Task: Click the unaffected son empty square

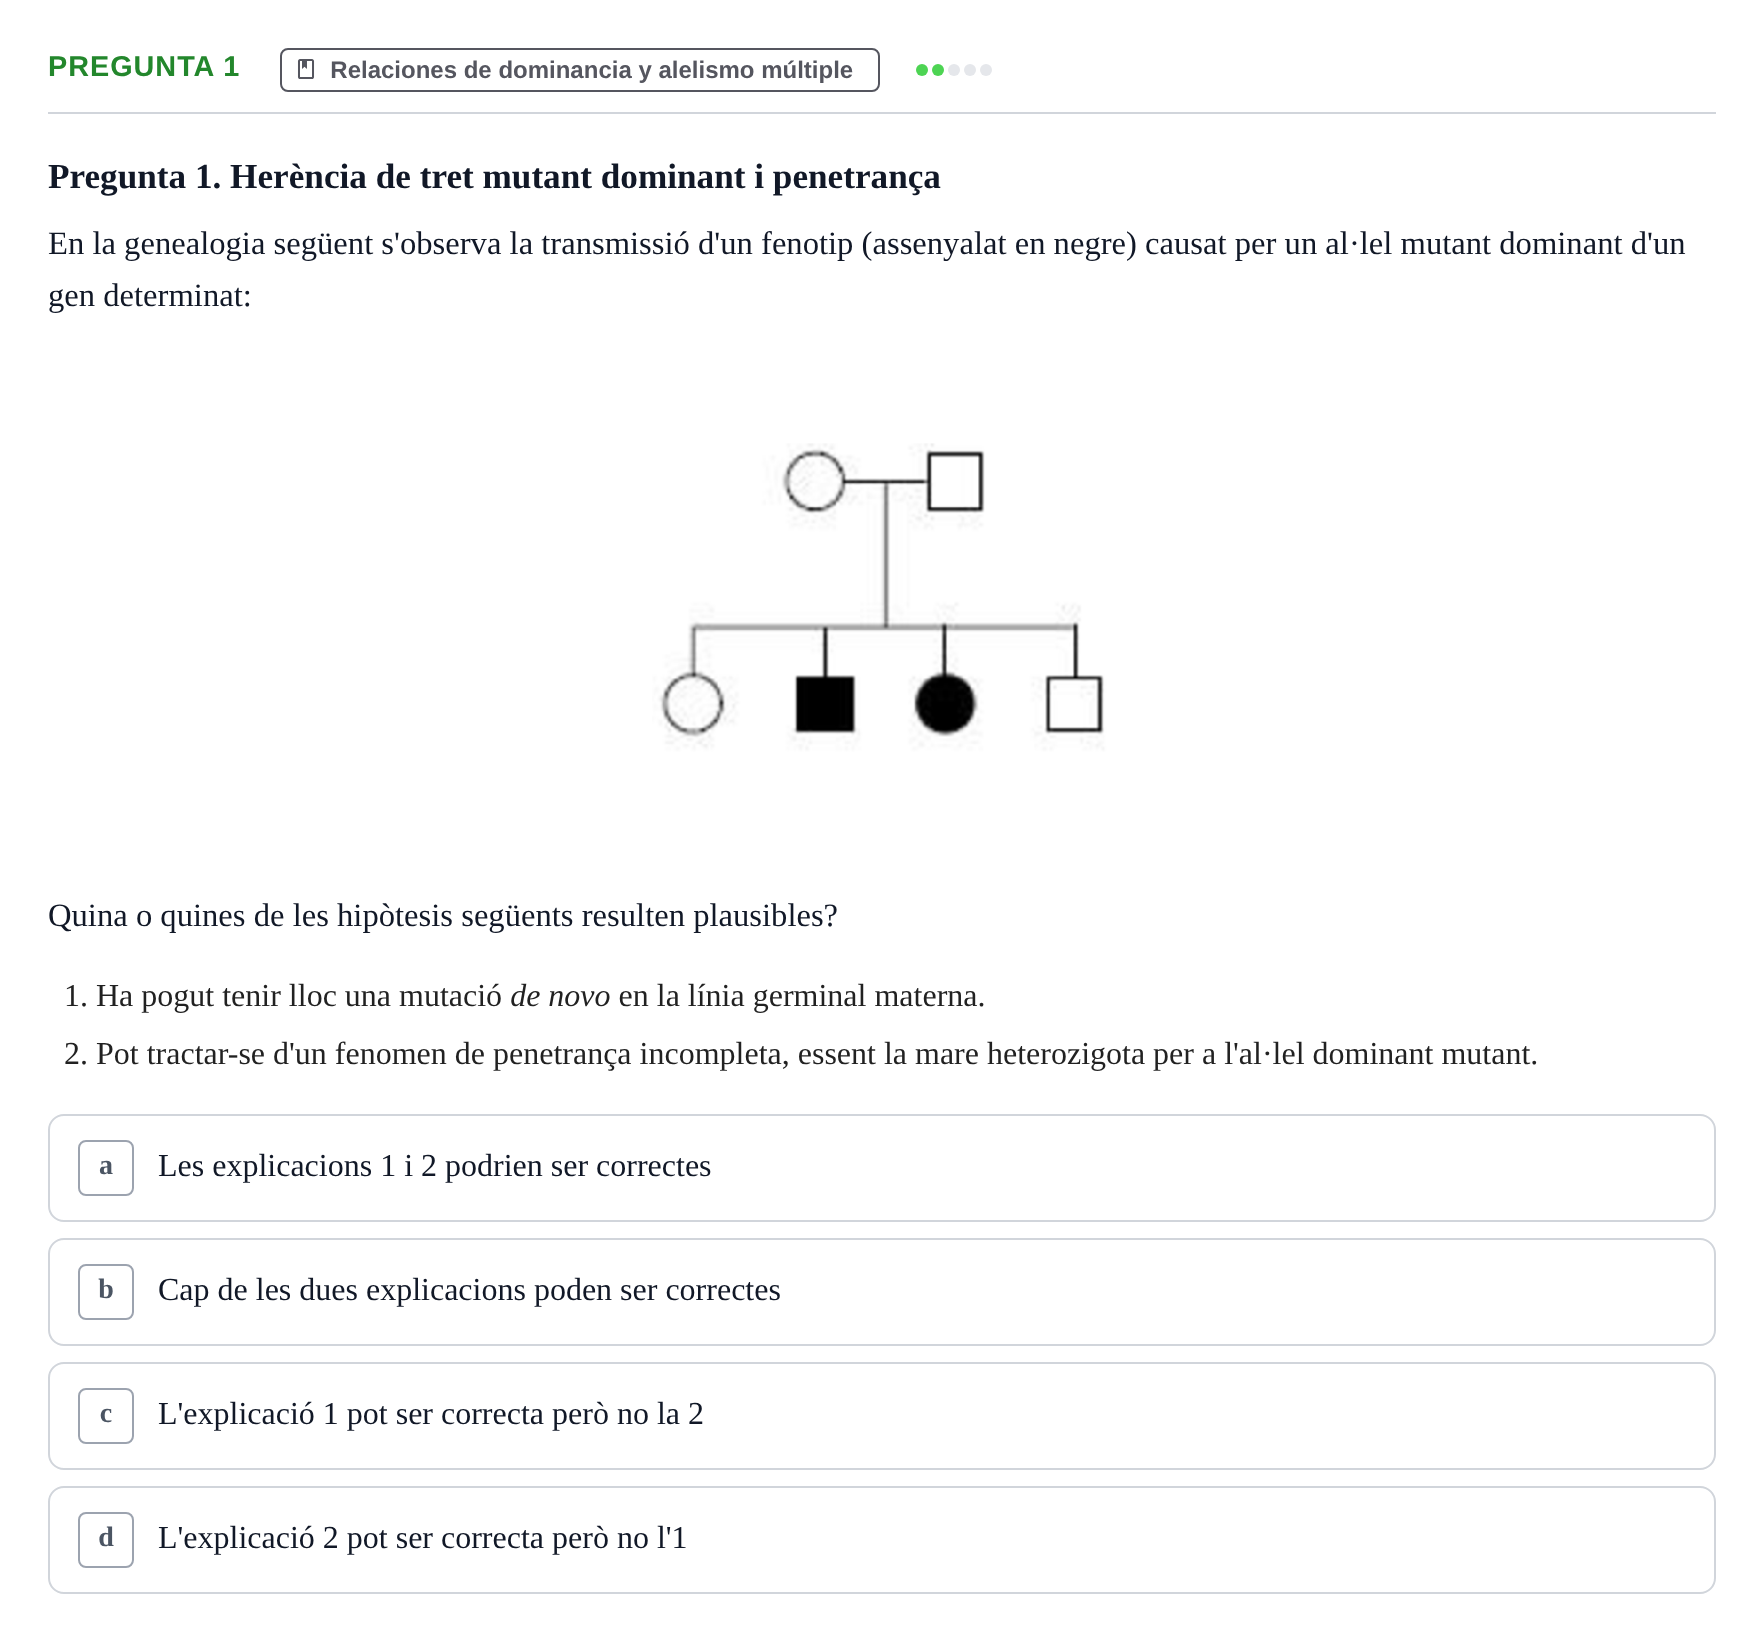Action: [x=1075, y=704]
